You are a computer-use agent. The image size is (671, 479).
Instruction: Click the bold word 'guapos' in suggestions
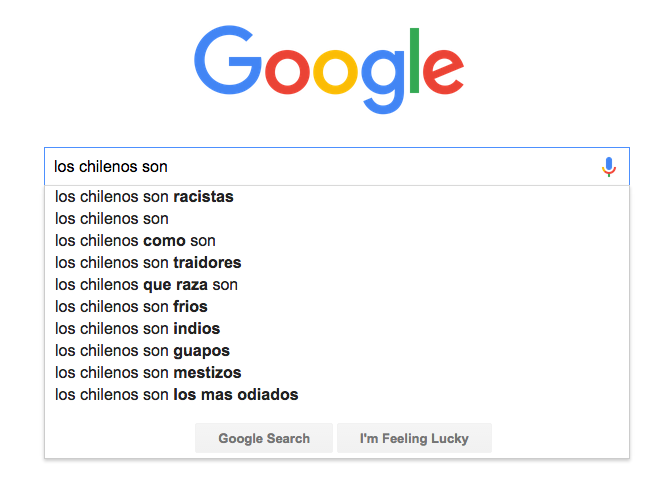(x=202, y=351)
